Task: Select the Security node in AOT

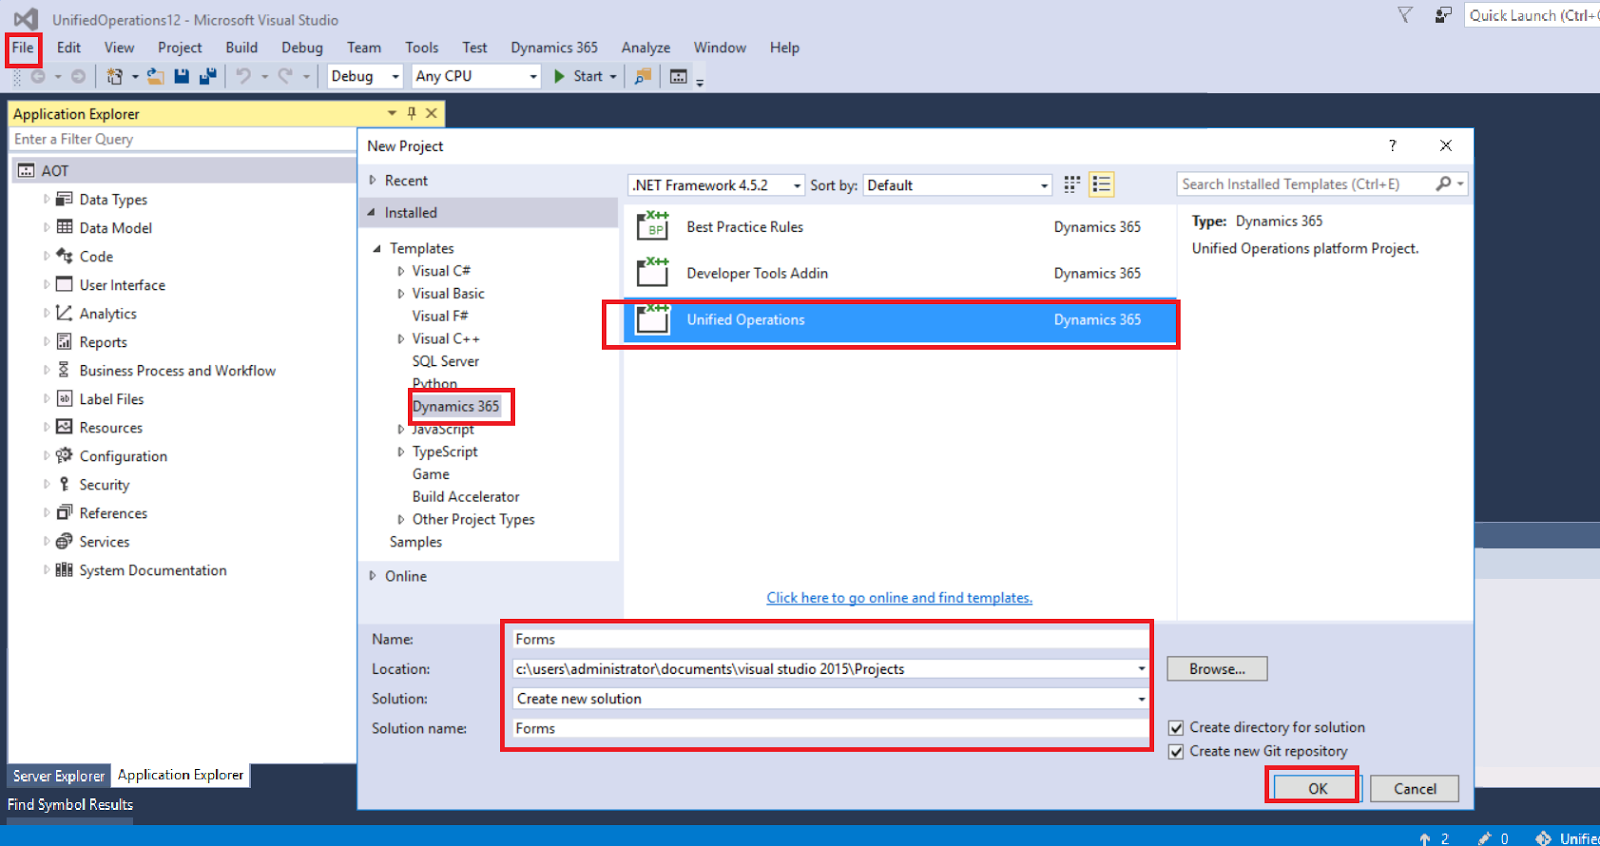Action: click(104, 485)
